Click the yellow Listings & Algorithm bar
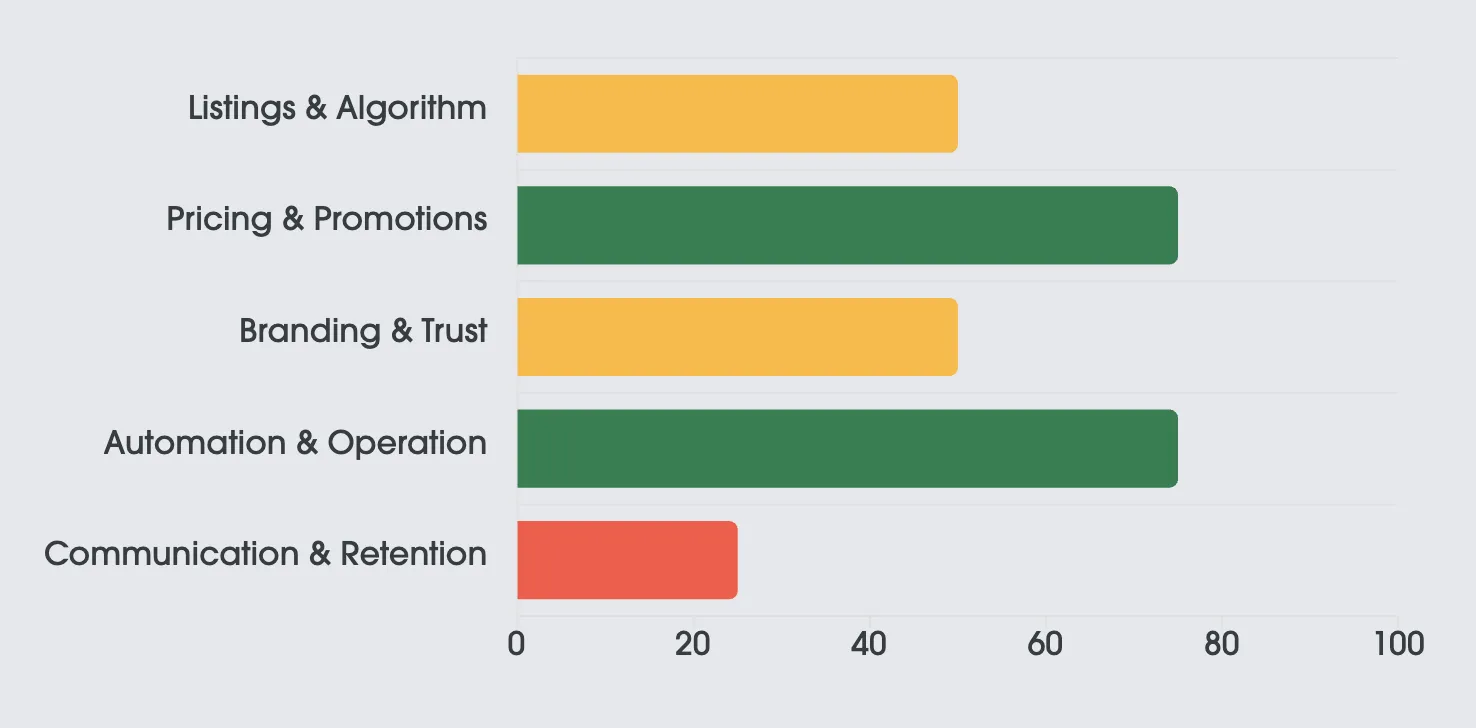Image resolution: width=1476 pixels, height=728 pixels. tap(737, 114)
